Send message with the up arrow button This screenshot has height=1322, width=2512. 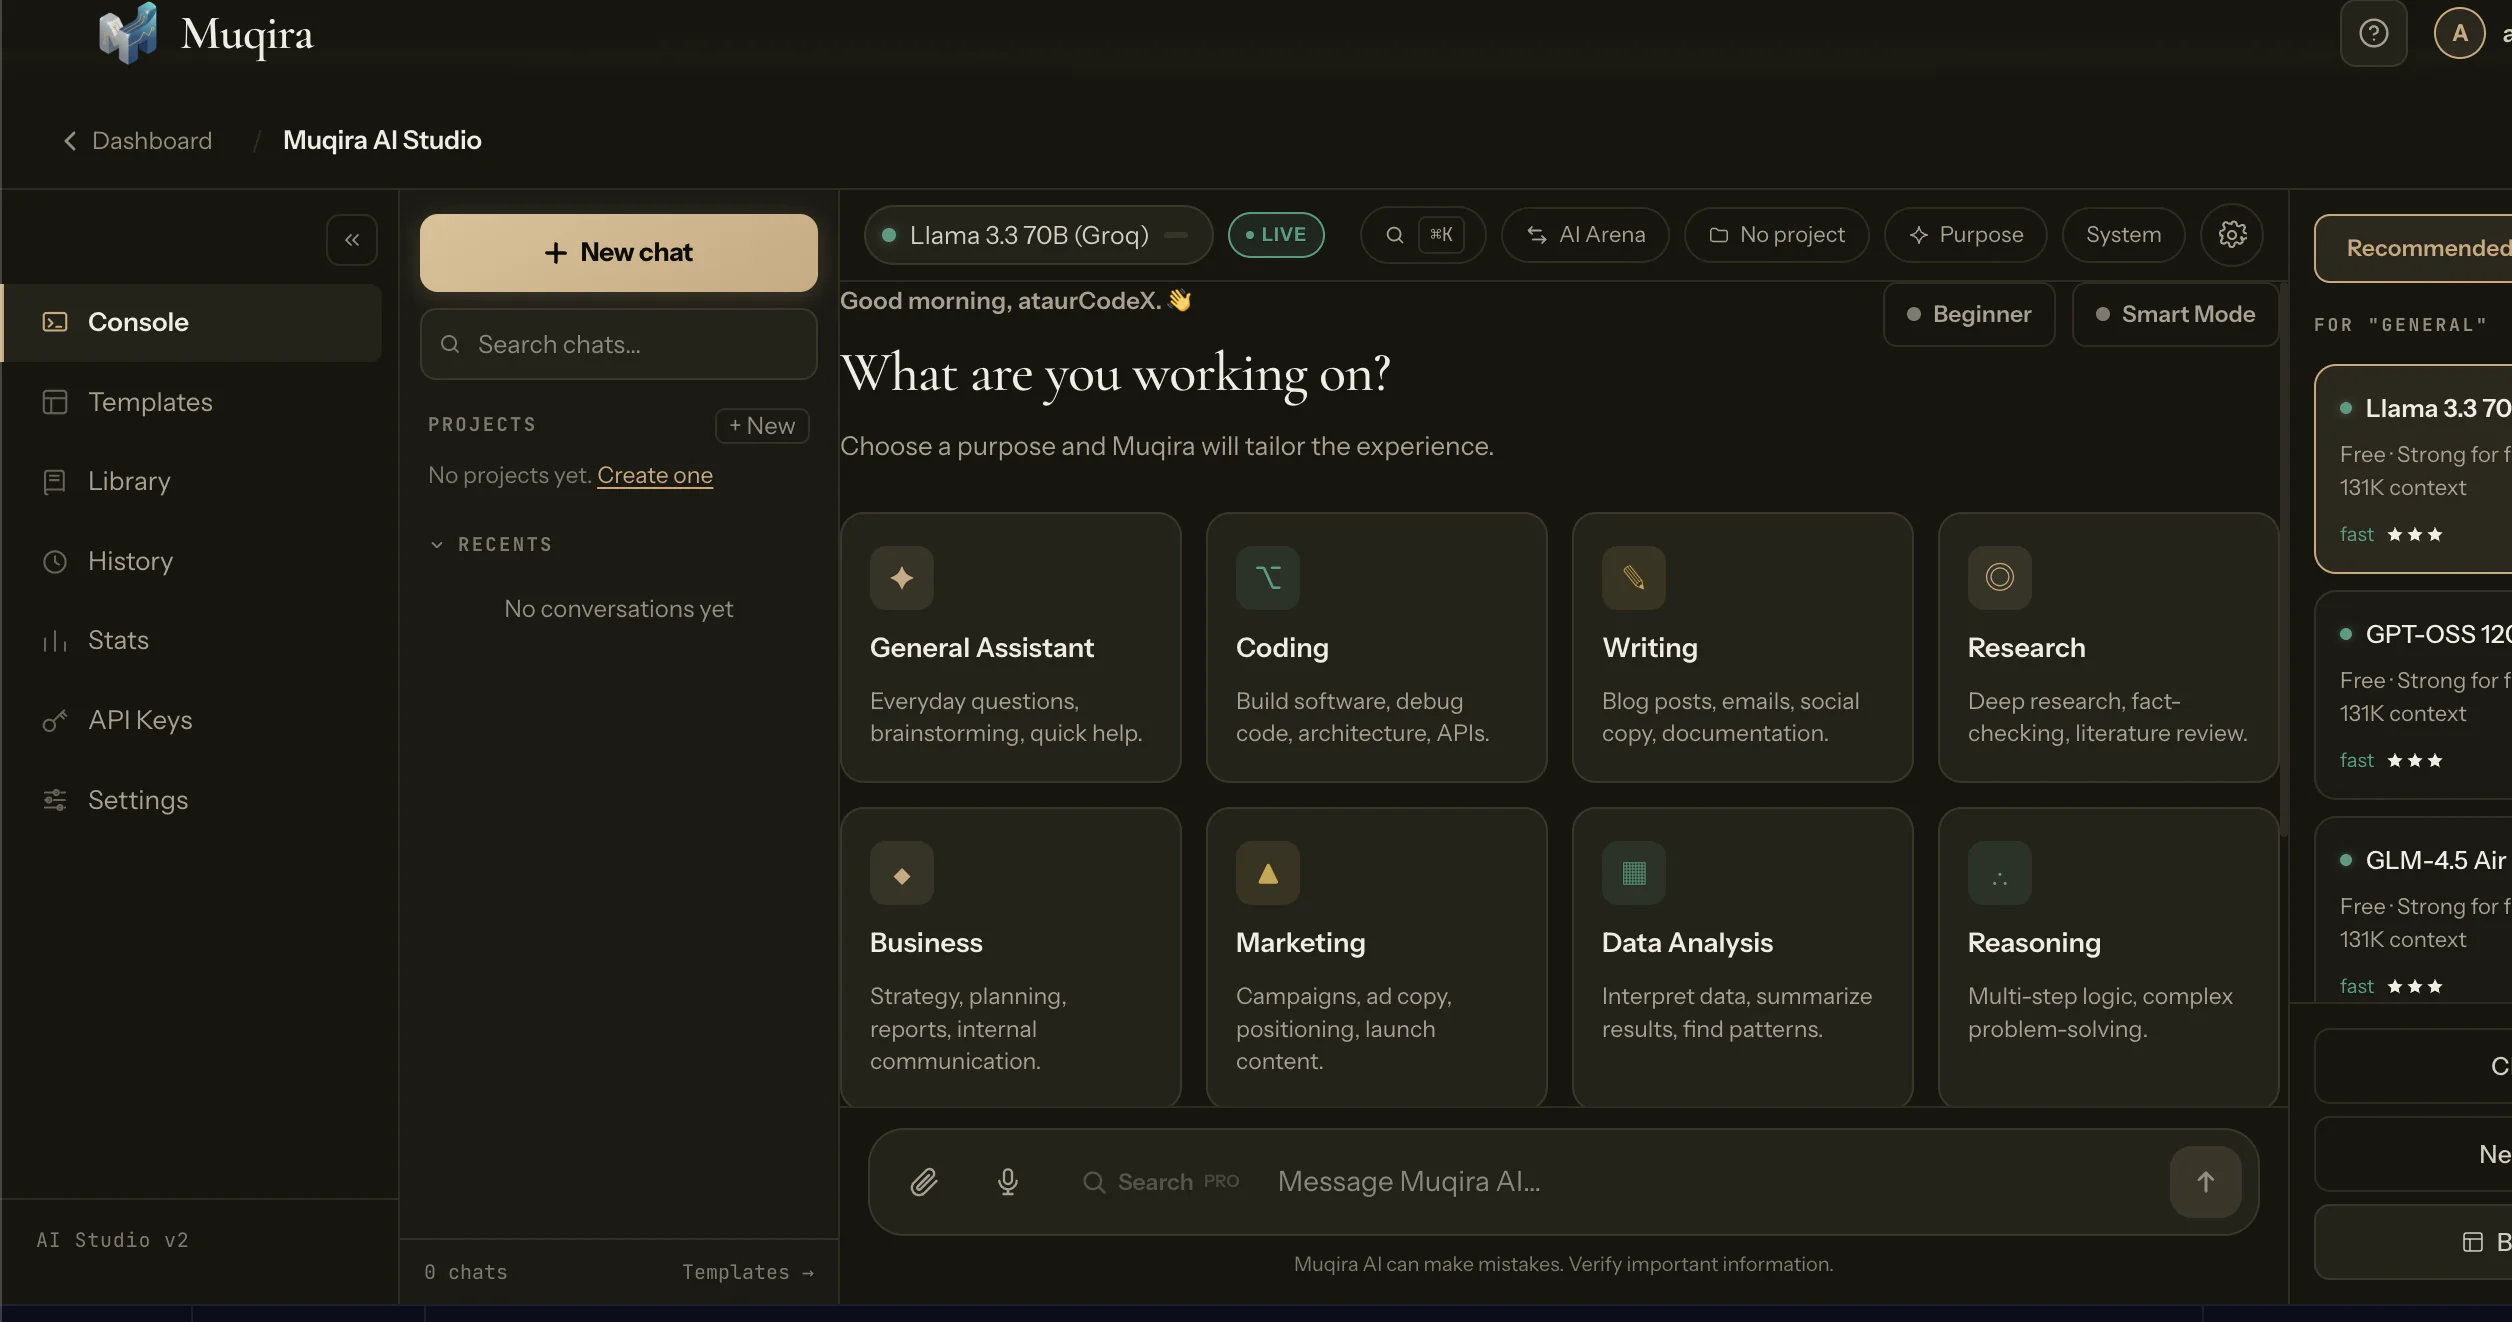(2205, 1182)
